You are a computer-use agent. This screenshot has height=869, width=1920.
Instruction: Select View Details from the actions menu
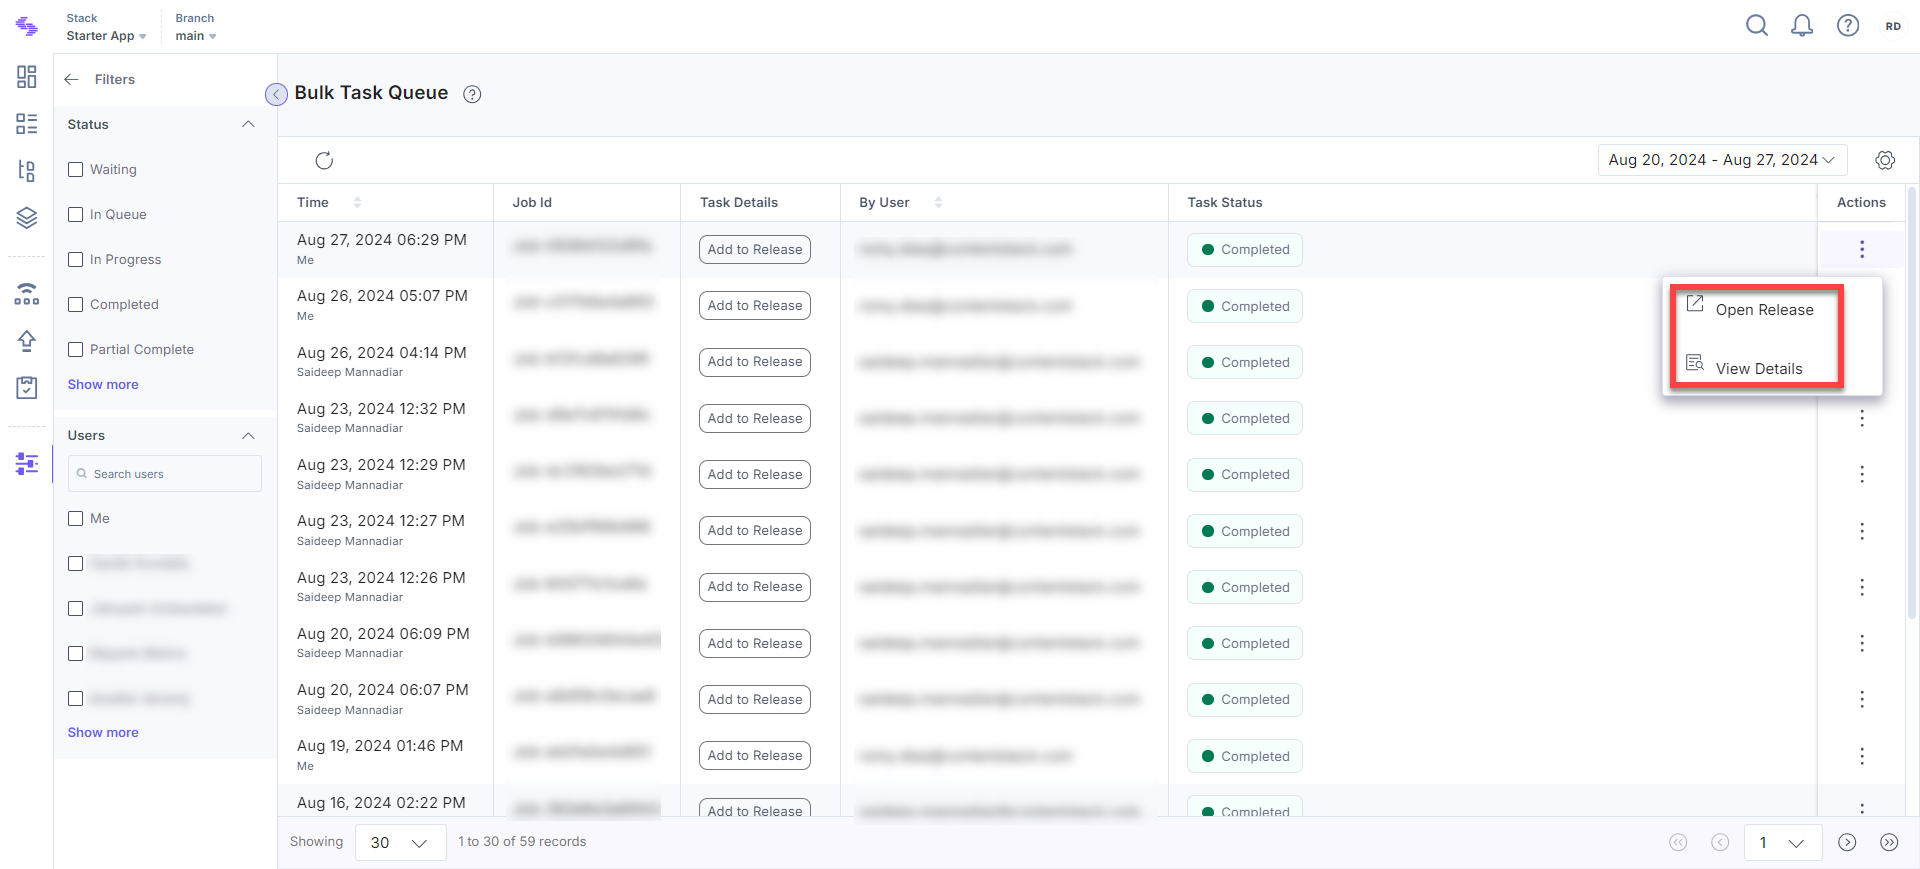tap(1757, 368)
